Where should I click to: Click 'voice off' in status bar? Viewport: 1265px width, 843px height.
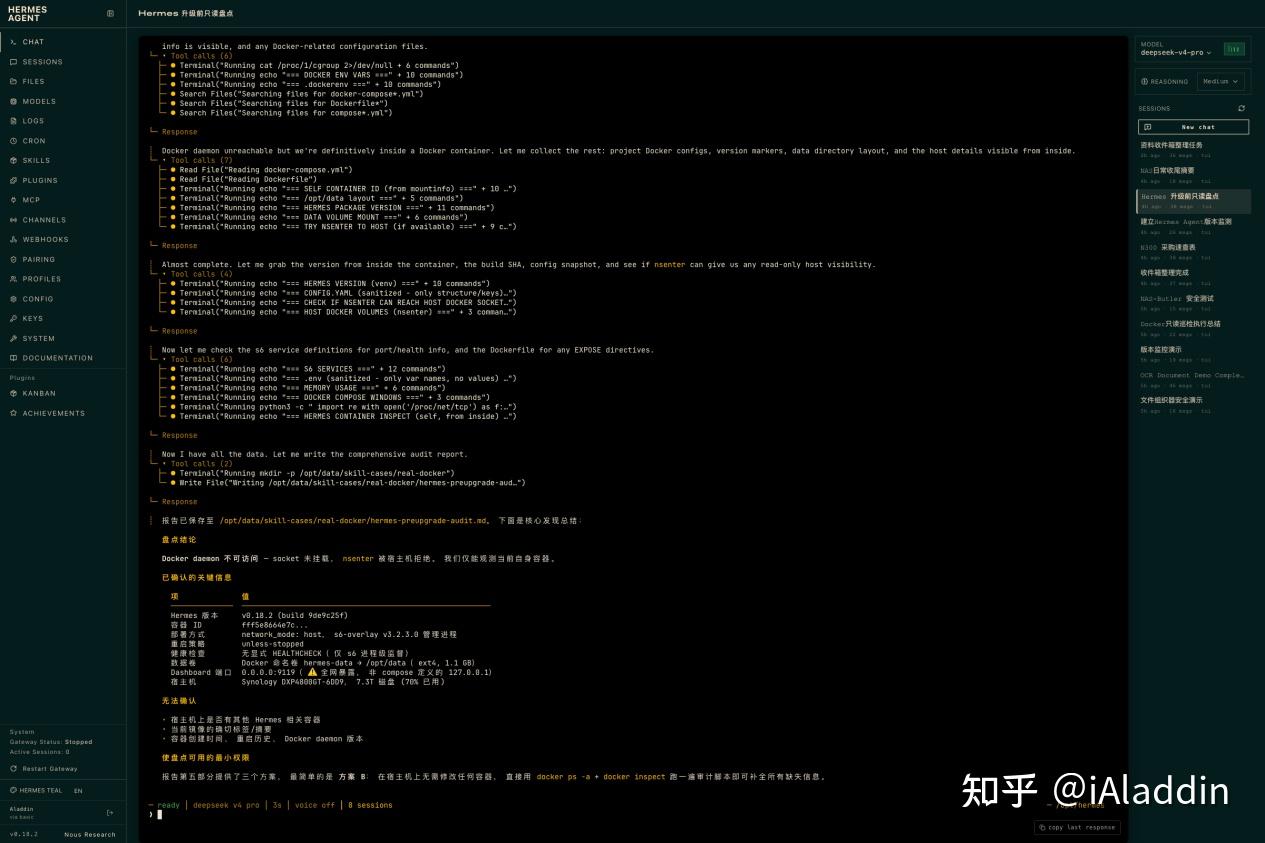pyautogui.click(x=315, y=805)
